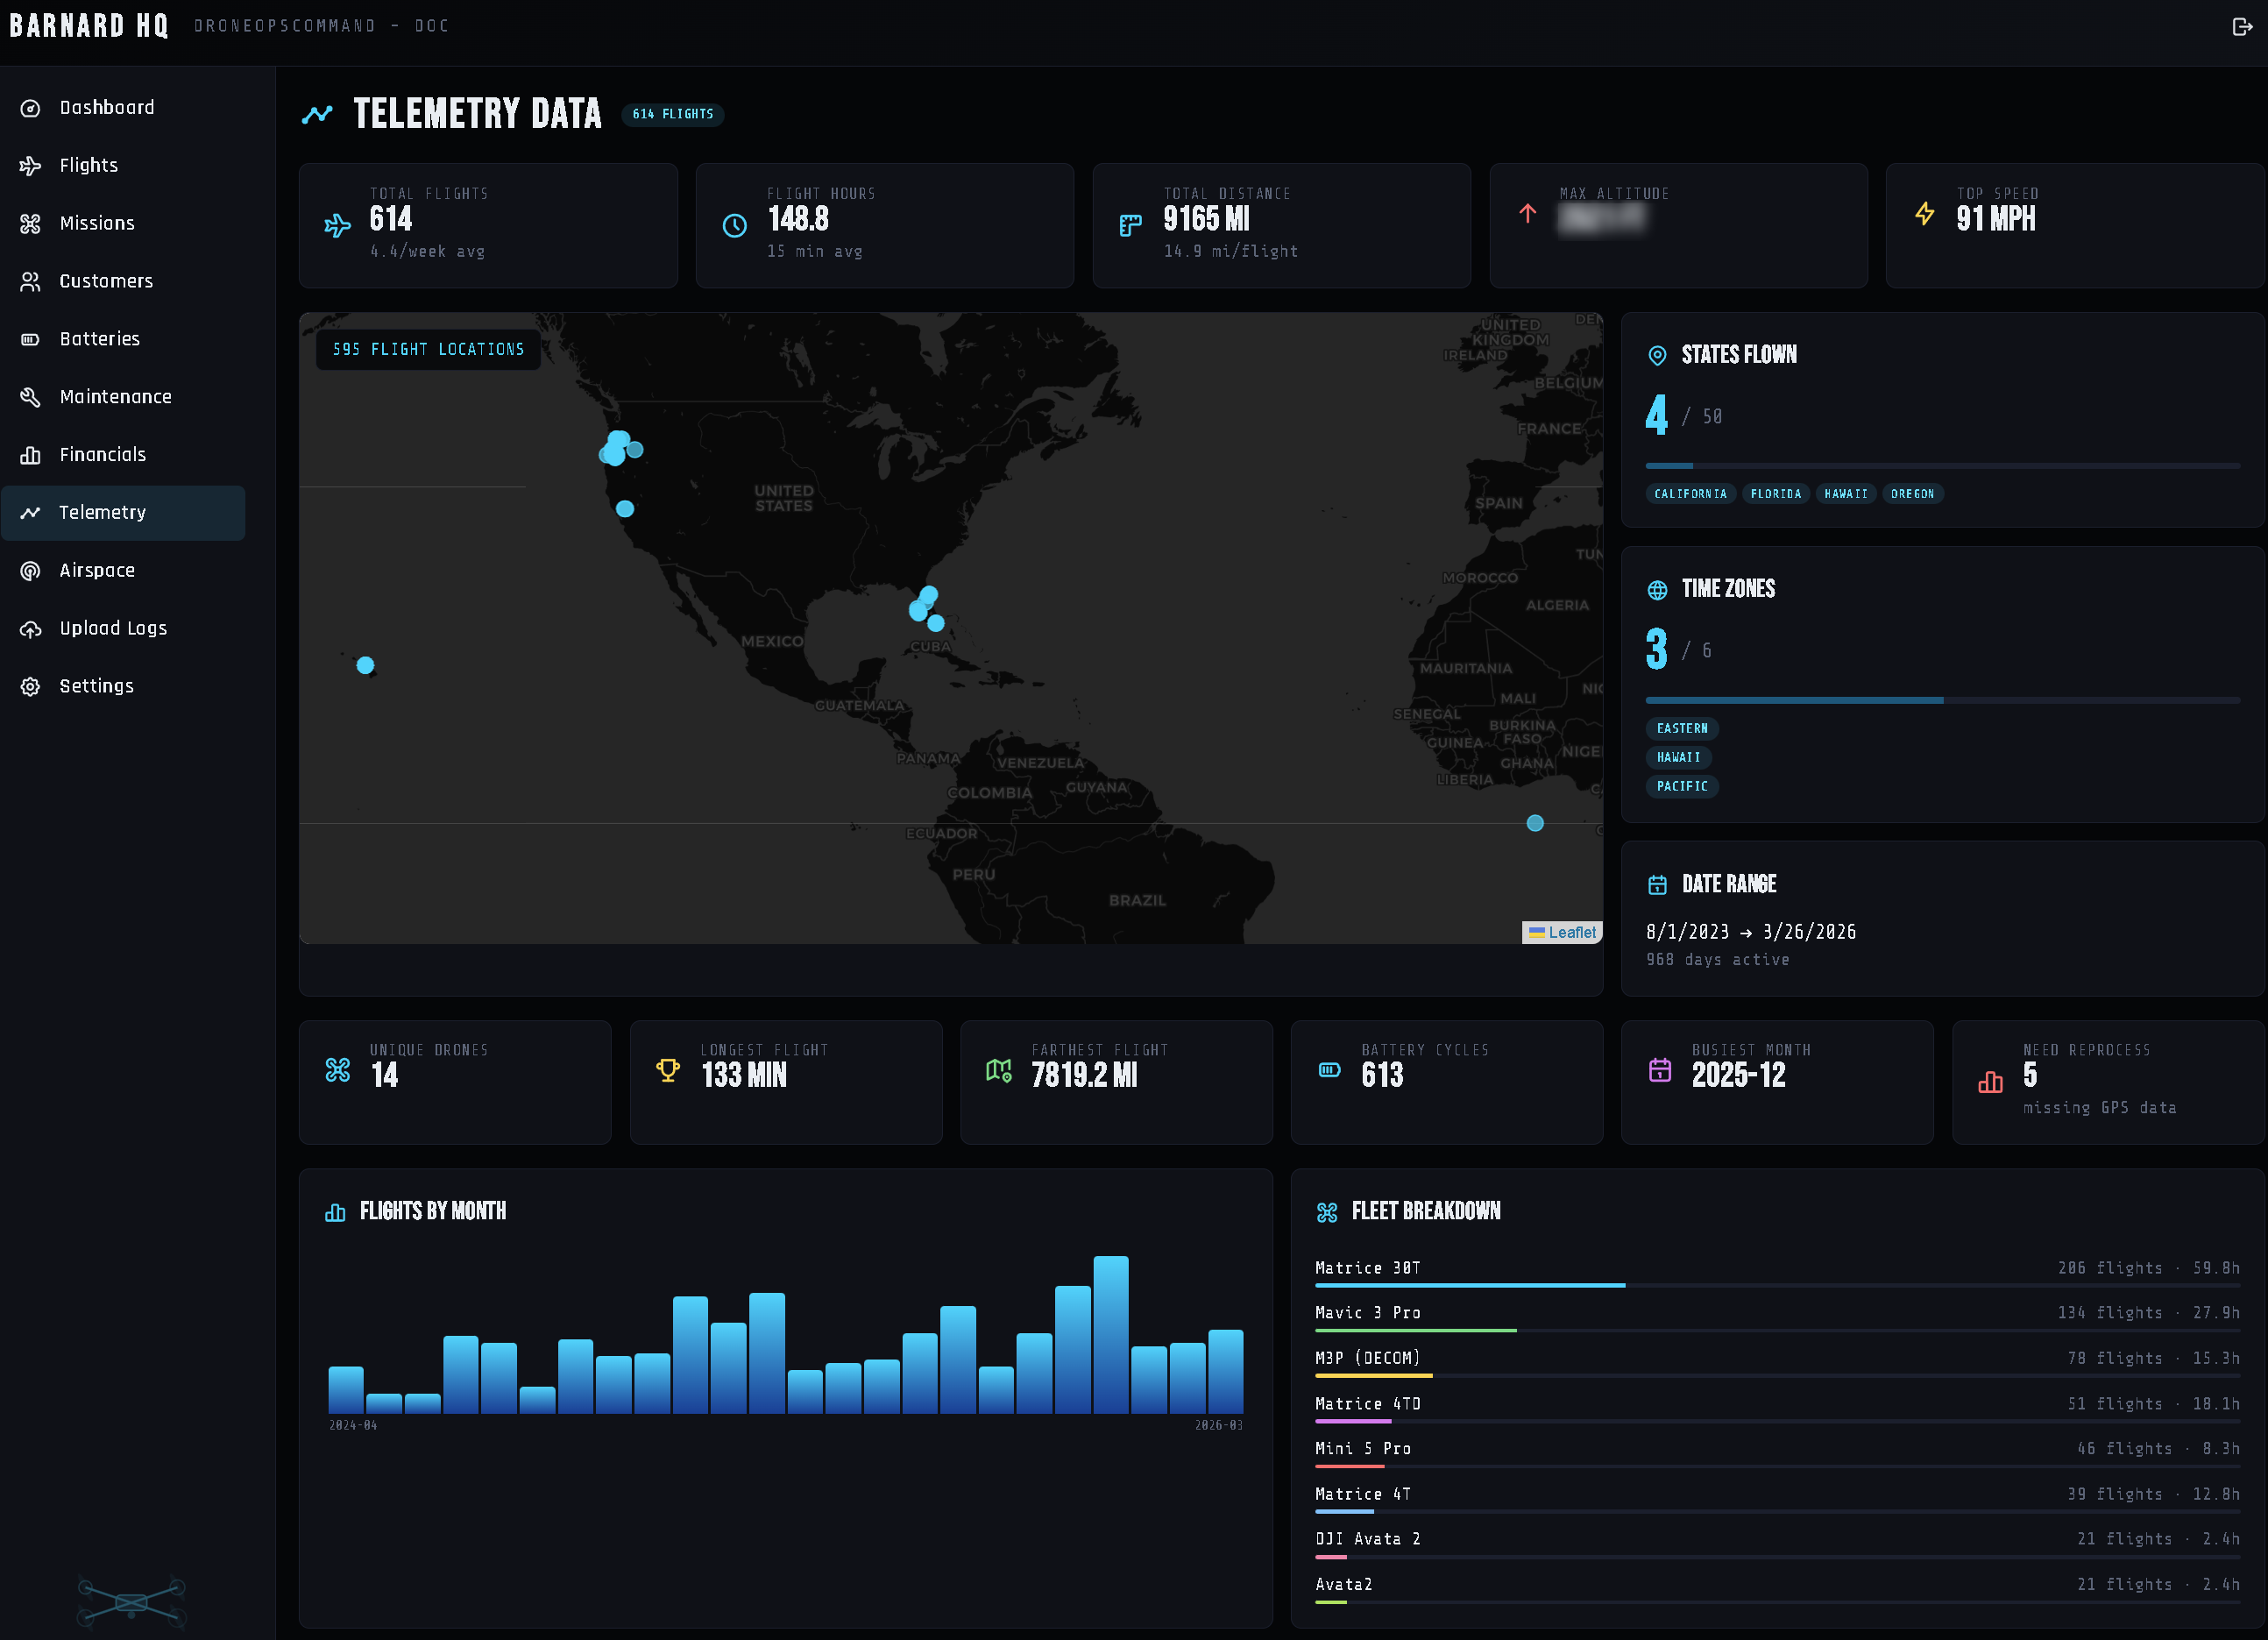This screenshot has width=2268, height=1640.
Task: Click the Settings gear icon
Action: 31,687
